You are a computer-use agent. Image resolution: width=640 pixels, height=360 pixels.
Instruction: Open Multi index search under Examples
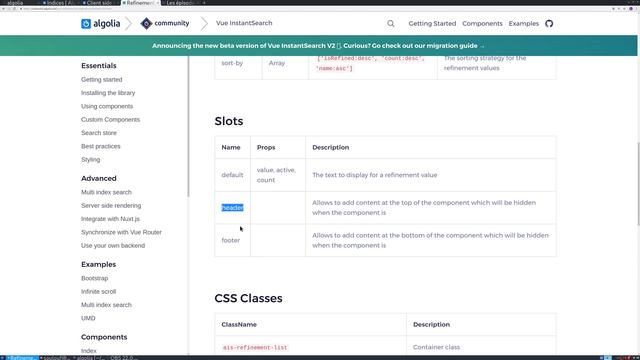[x=106, y=305]
